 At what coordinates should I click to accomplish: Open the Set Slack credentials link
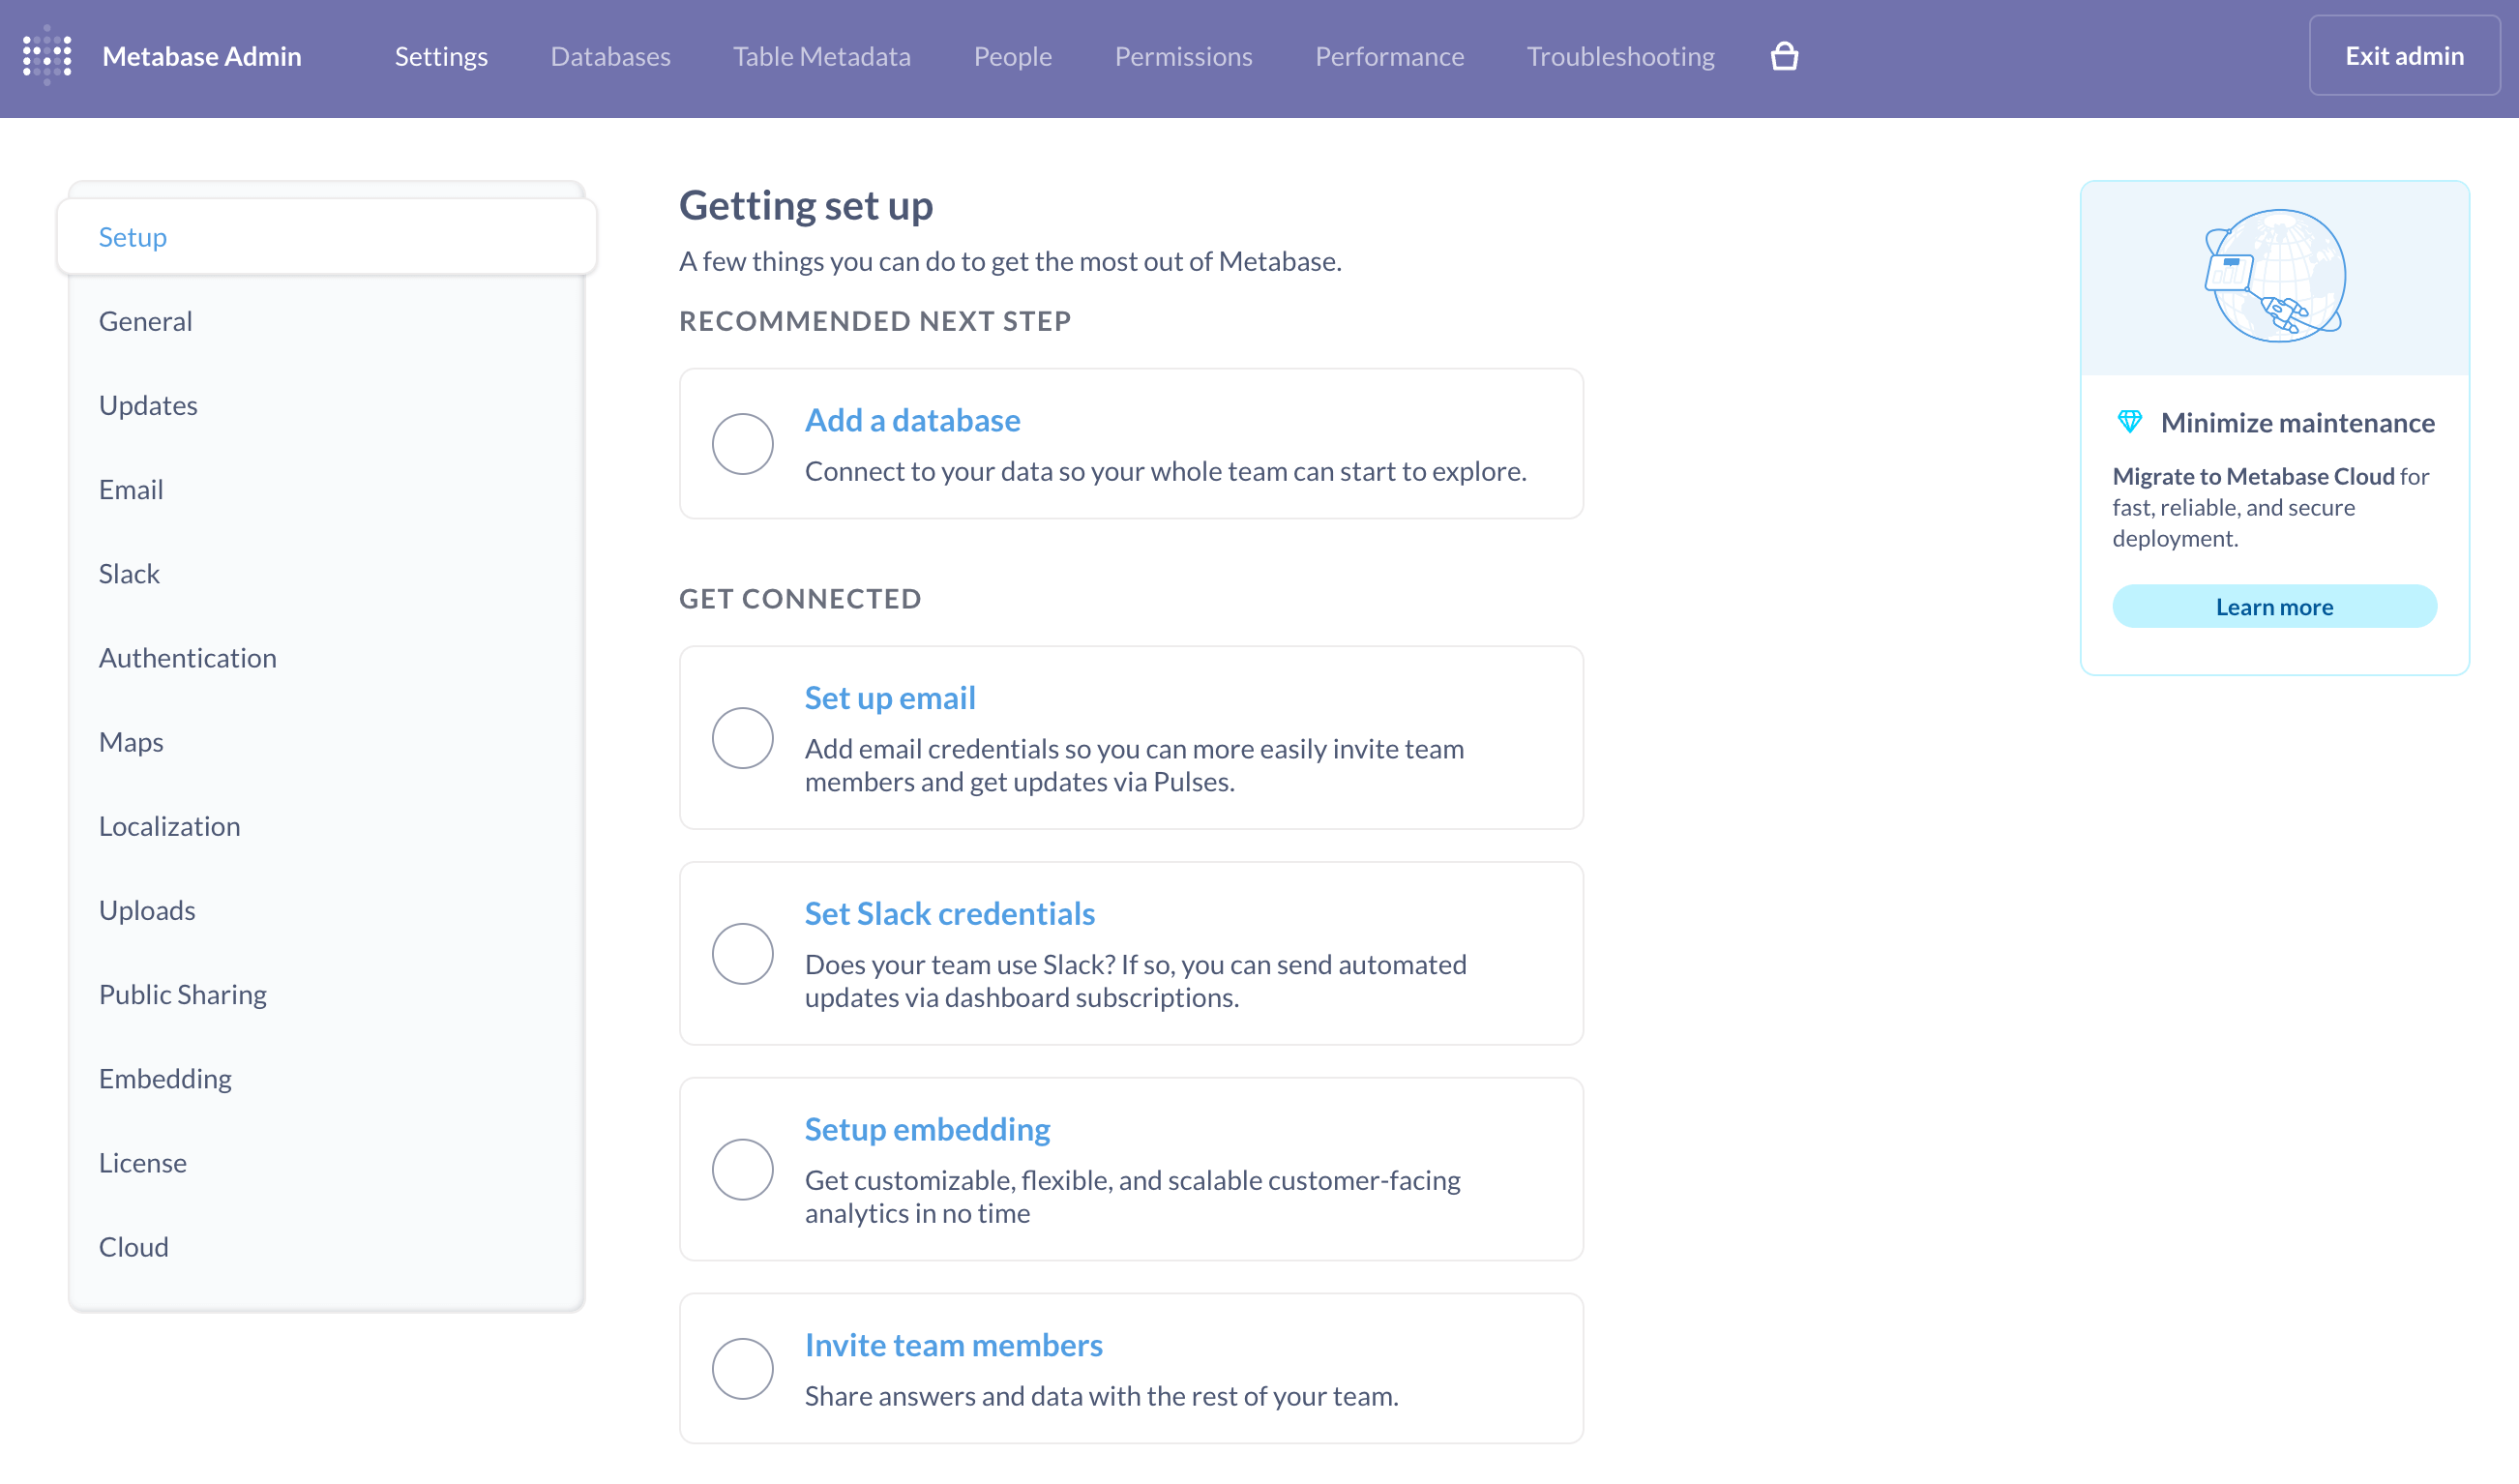(949, 914)
